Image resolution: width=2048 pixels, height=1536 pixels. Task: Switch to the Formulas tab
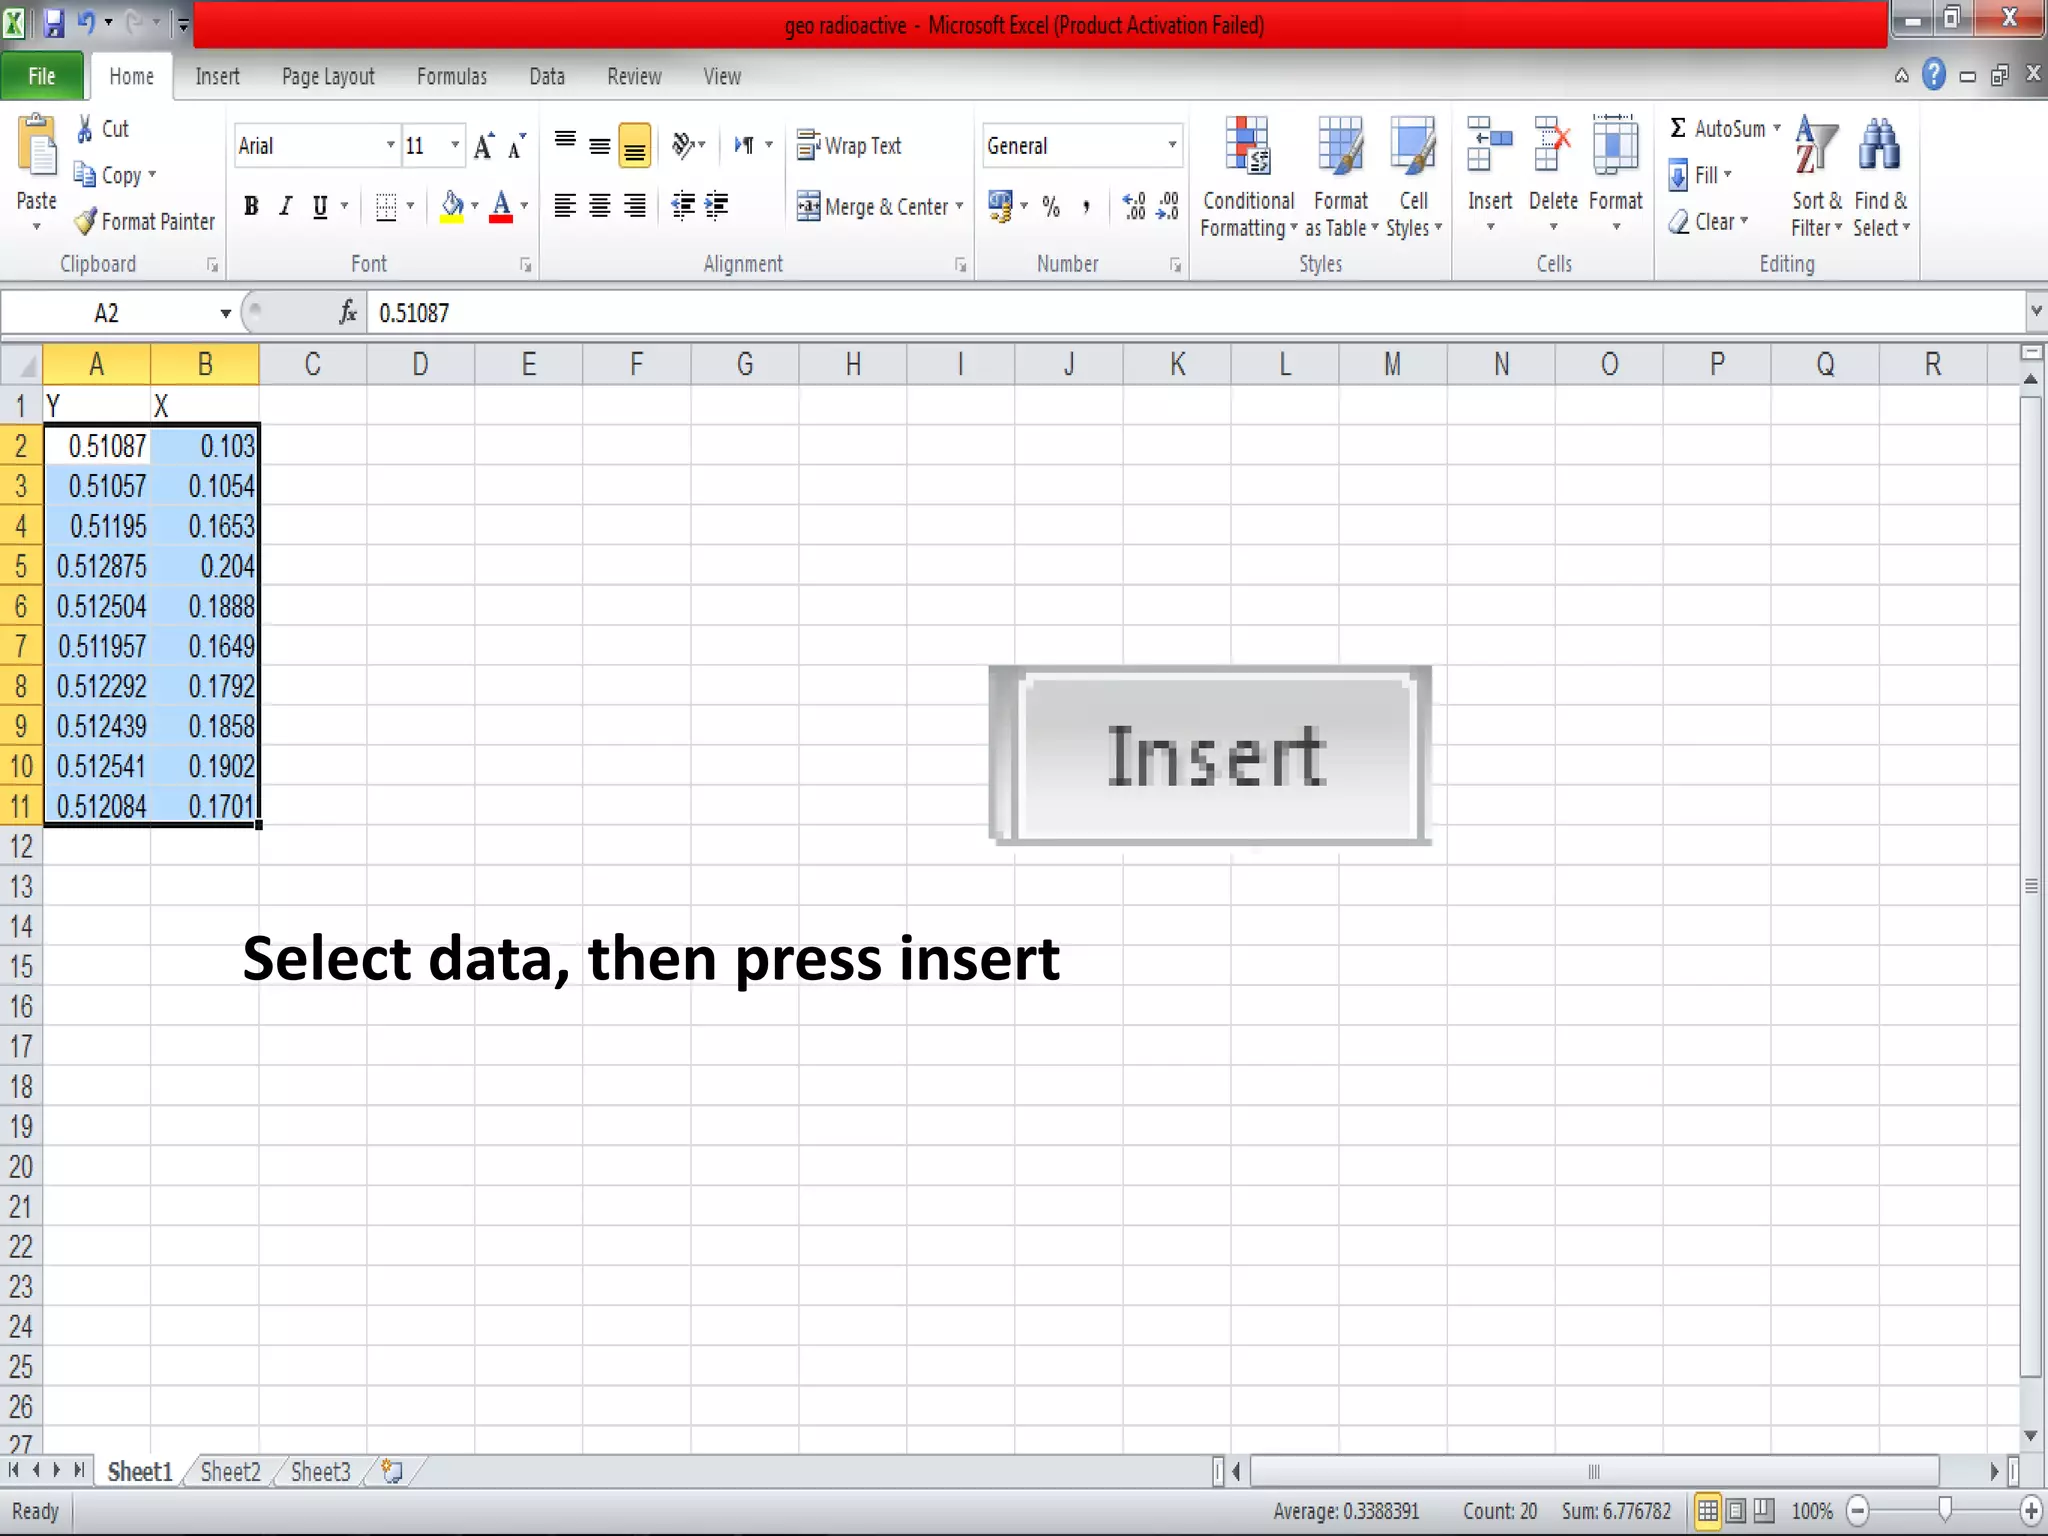(x=452, y=76)
